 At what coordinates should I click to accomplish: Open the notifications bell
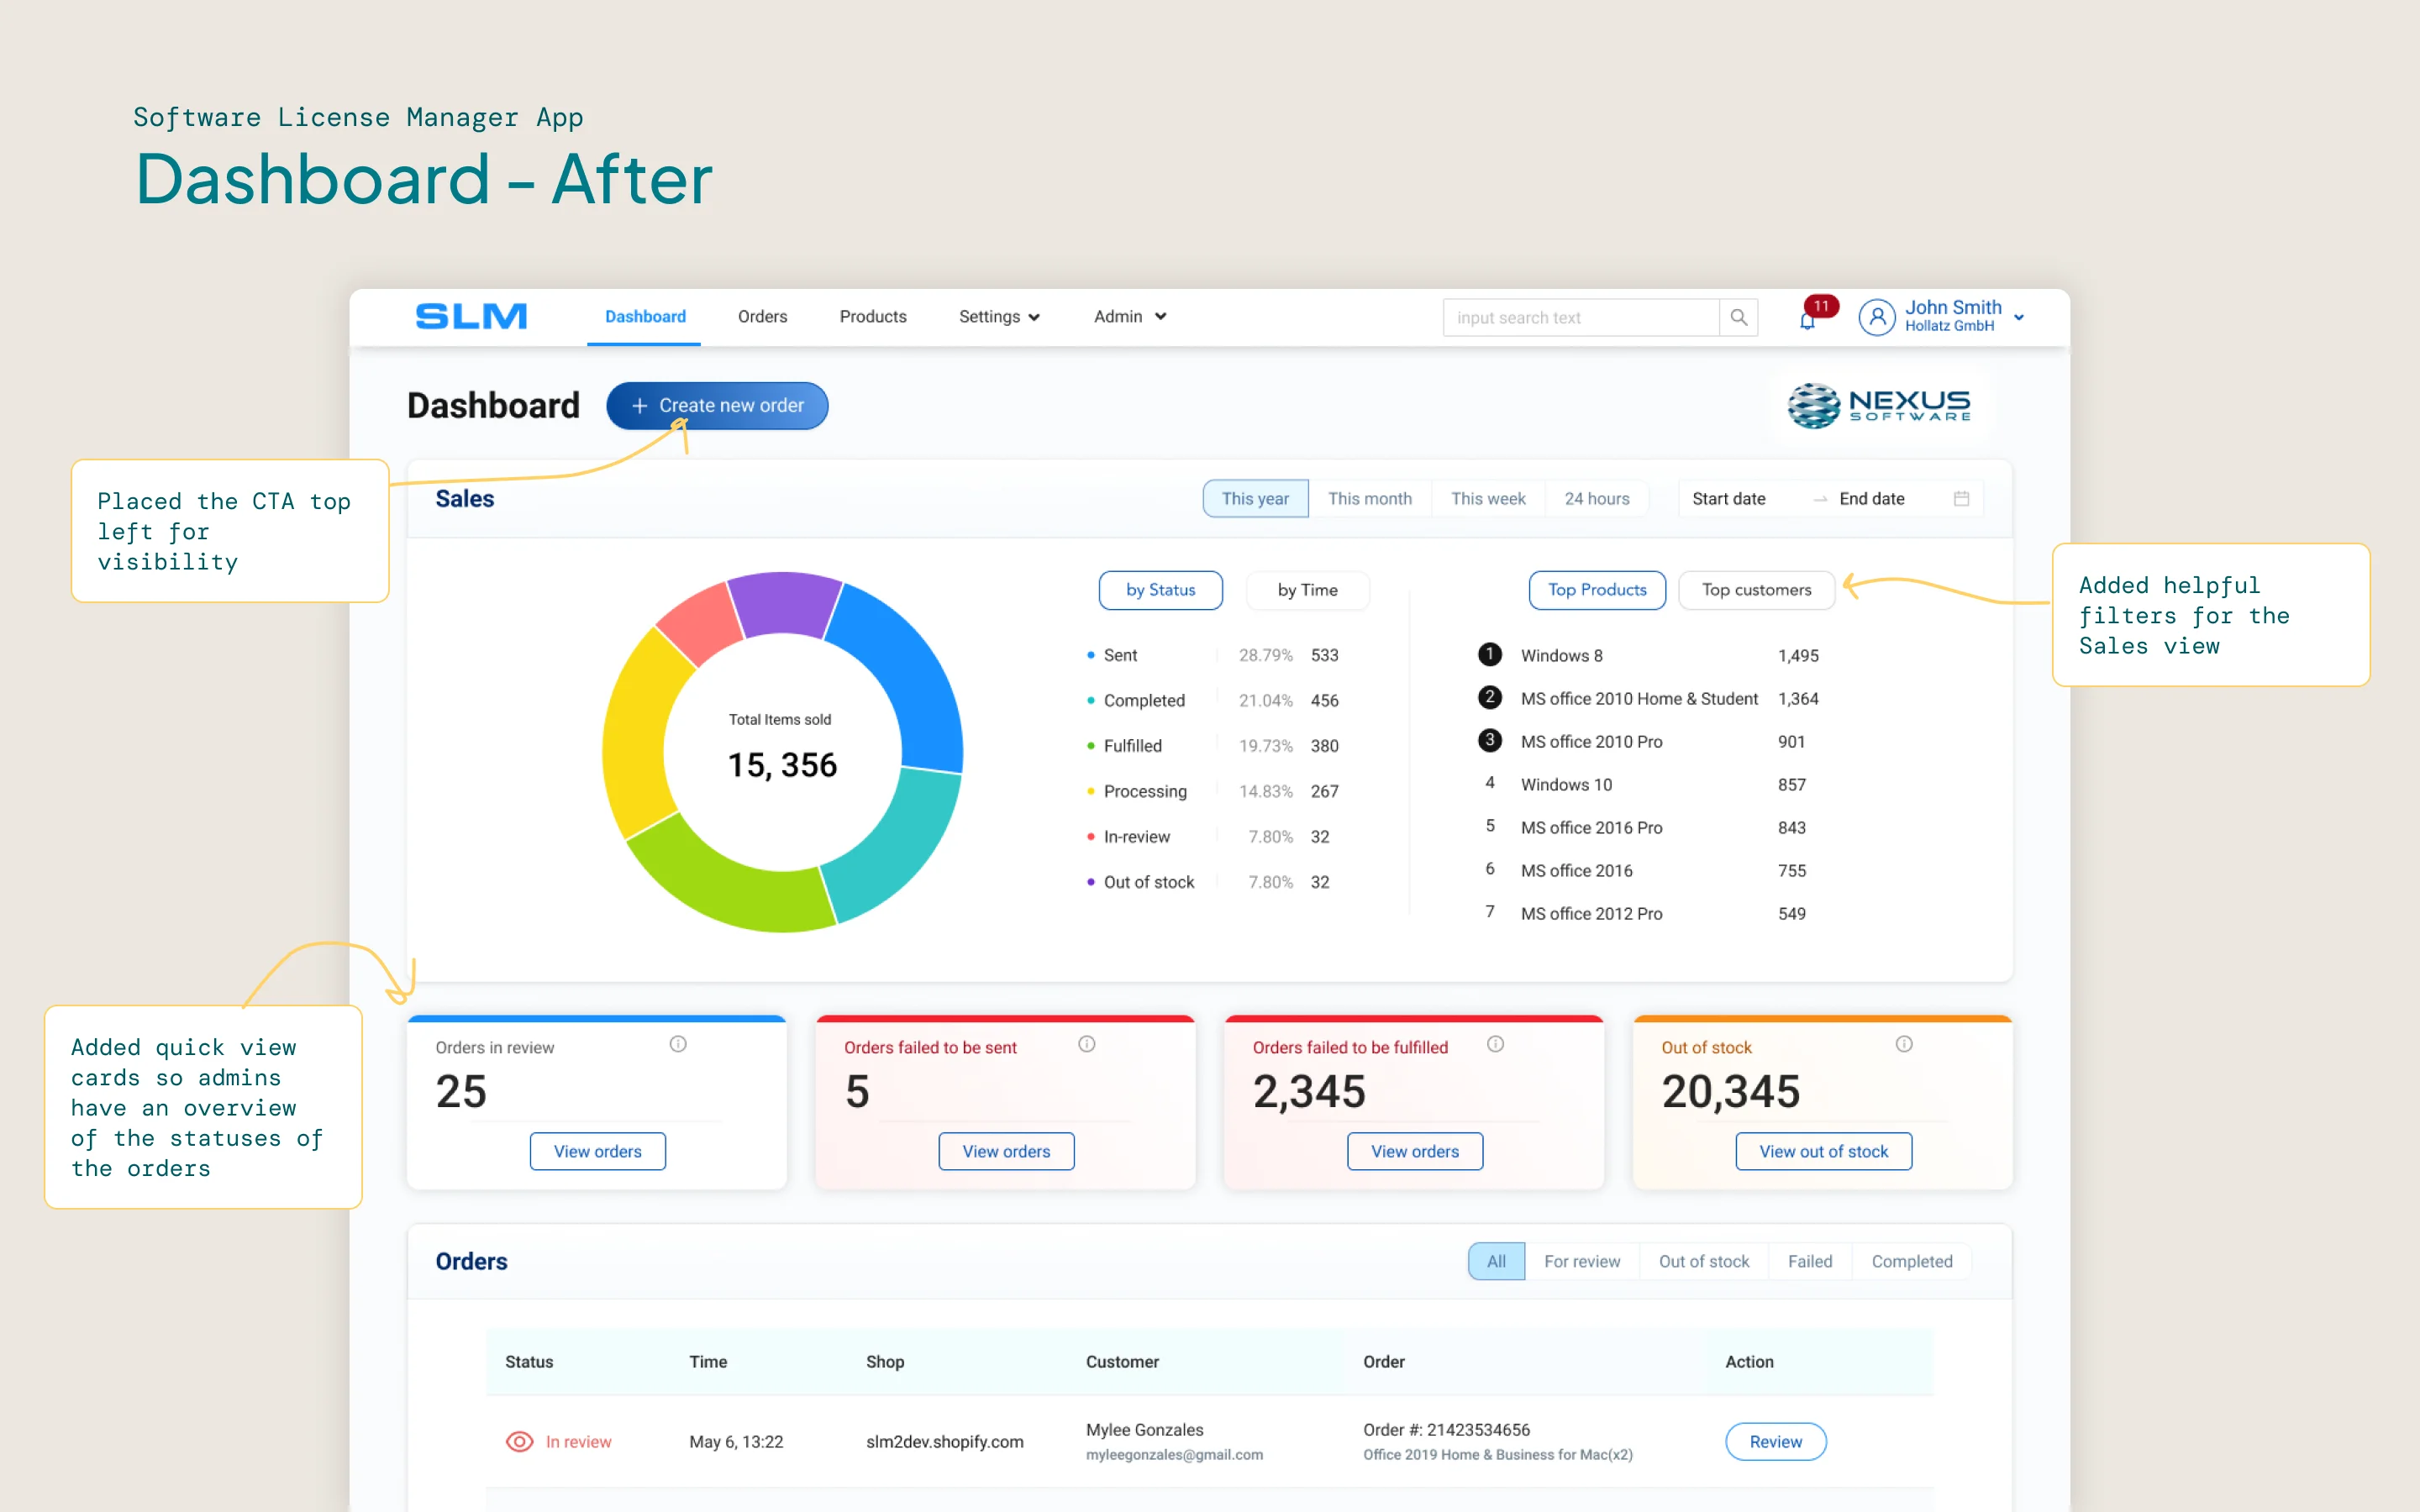click(1807, 321)
